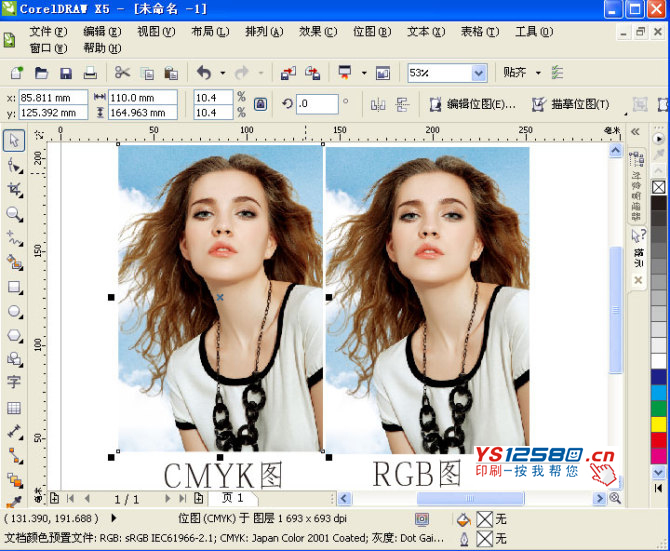This screenshot has height=551, width=670.
Task: Select the Crop tool
Action: (14, 189)
